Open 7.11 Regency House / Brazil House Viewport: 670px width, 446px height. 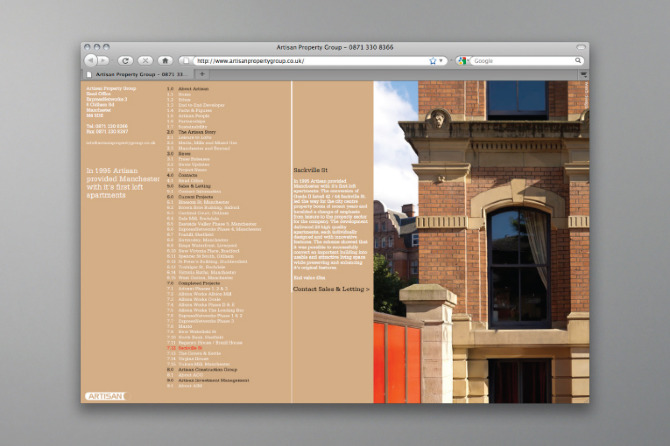205,343
